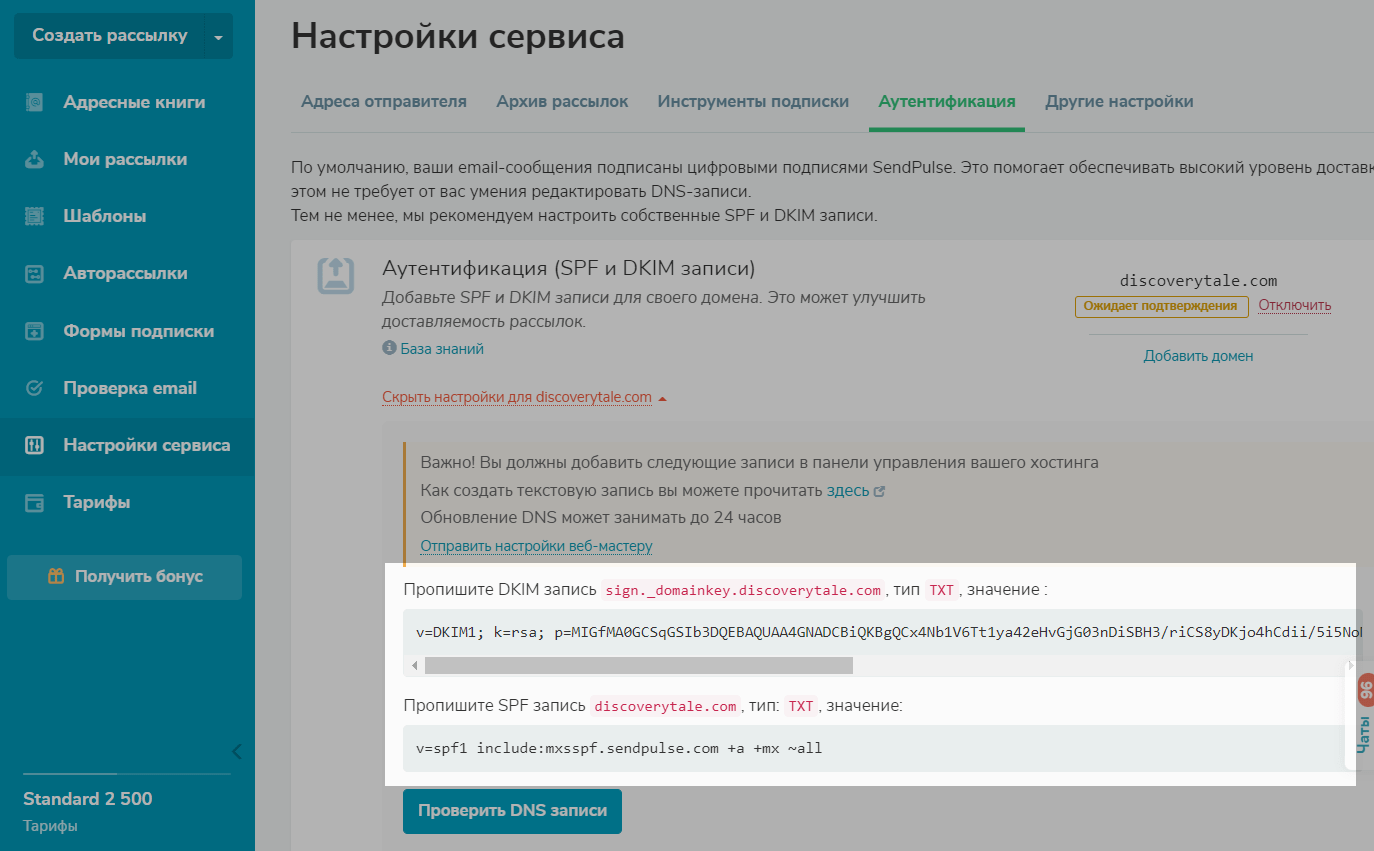
Task: Click the Мои рассылки sidebar icon
Action: pyautogui.click(x=35, y=159)
